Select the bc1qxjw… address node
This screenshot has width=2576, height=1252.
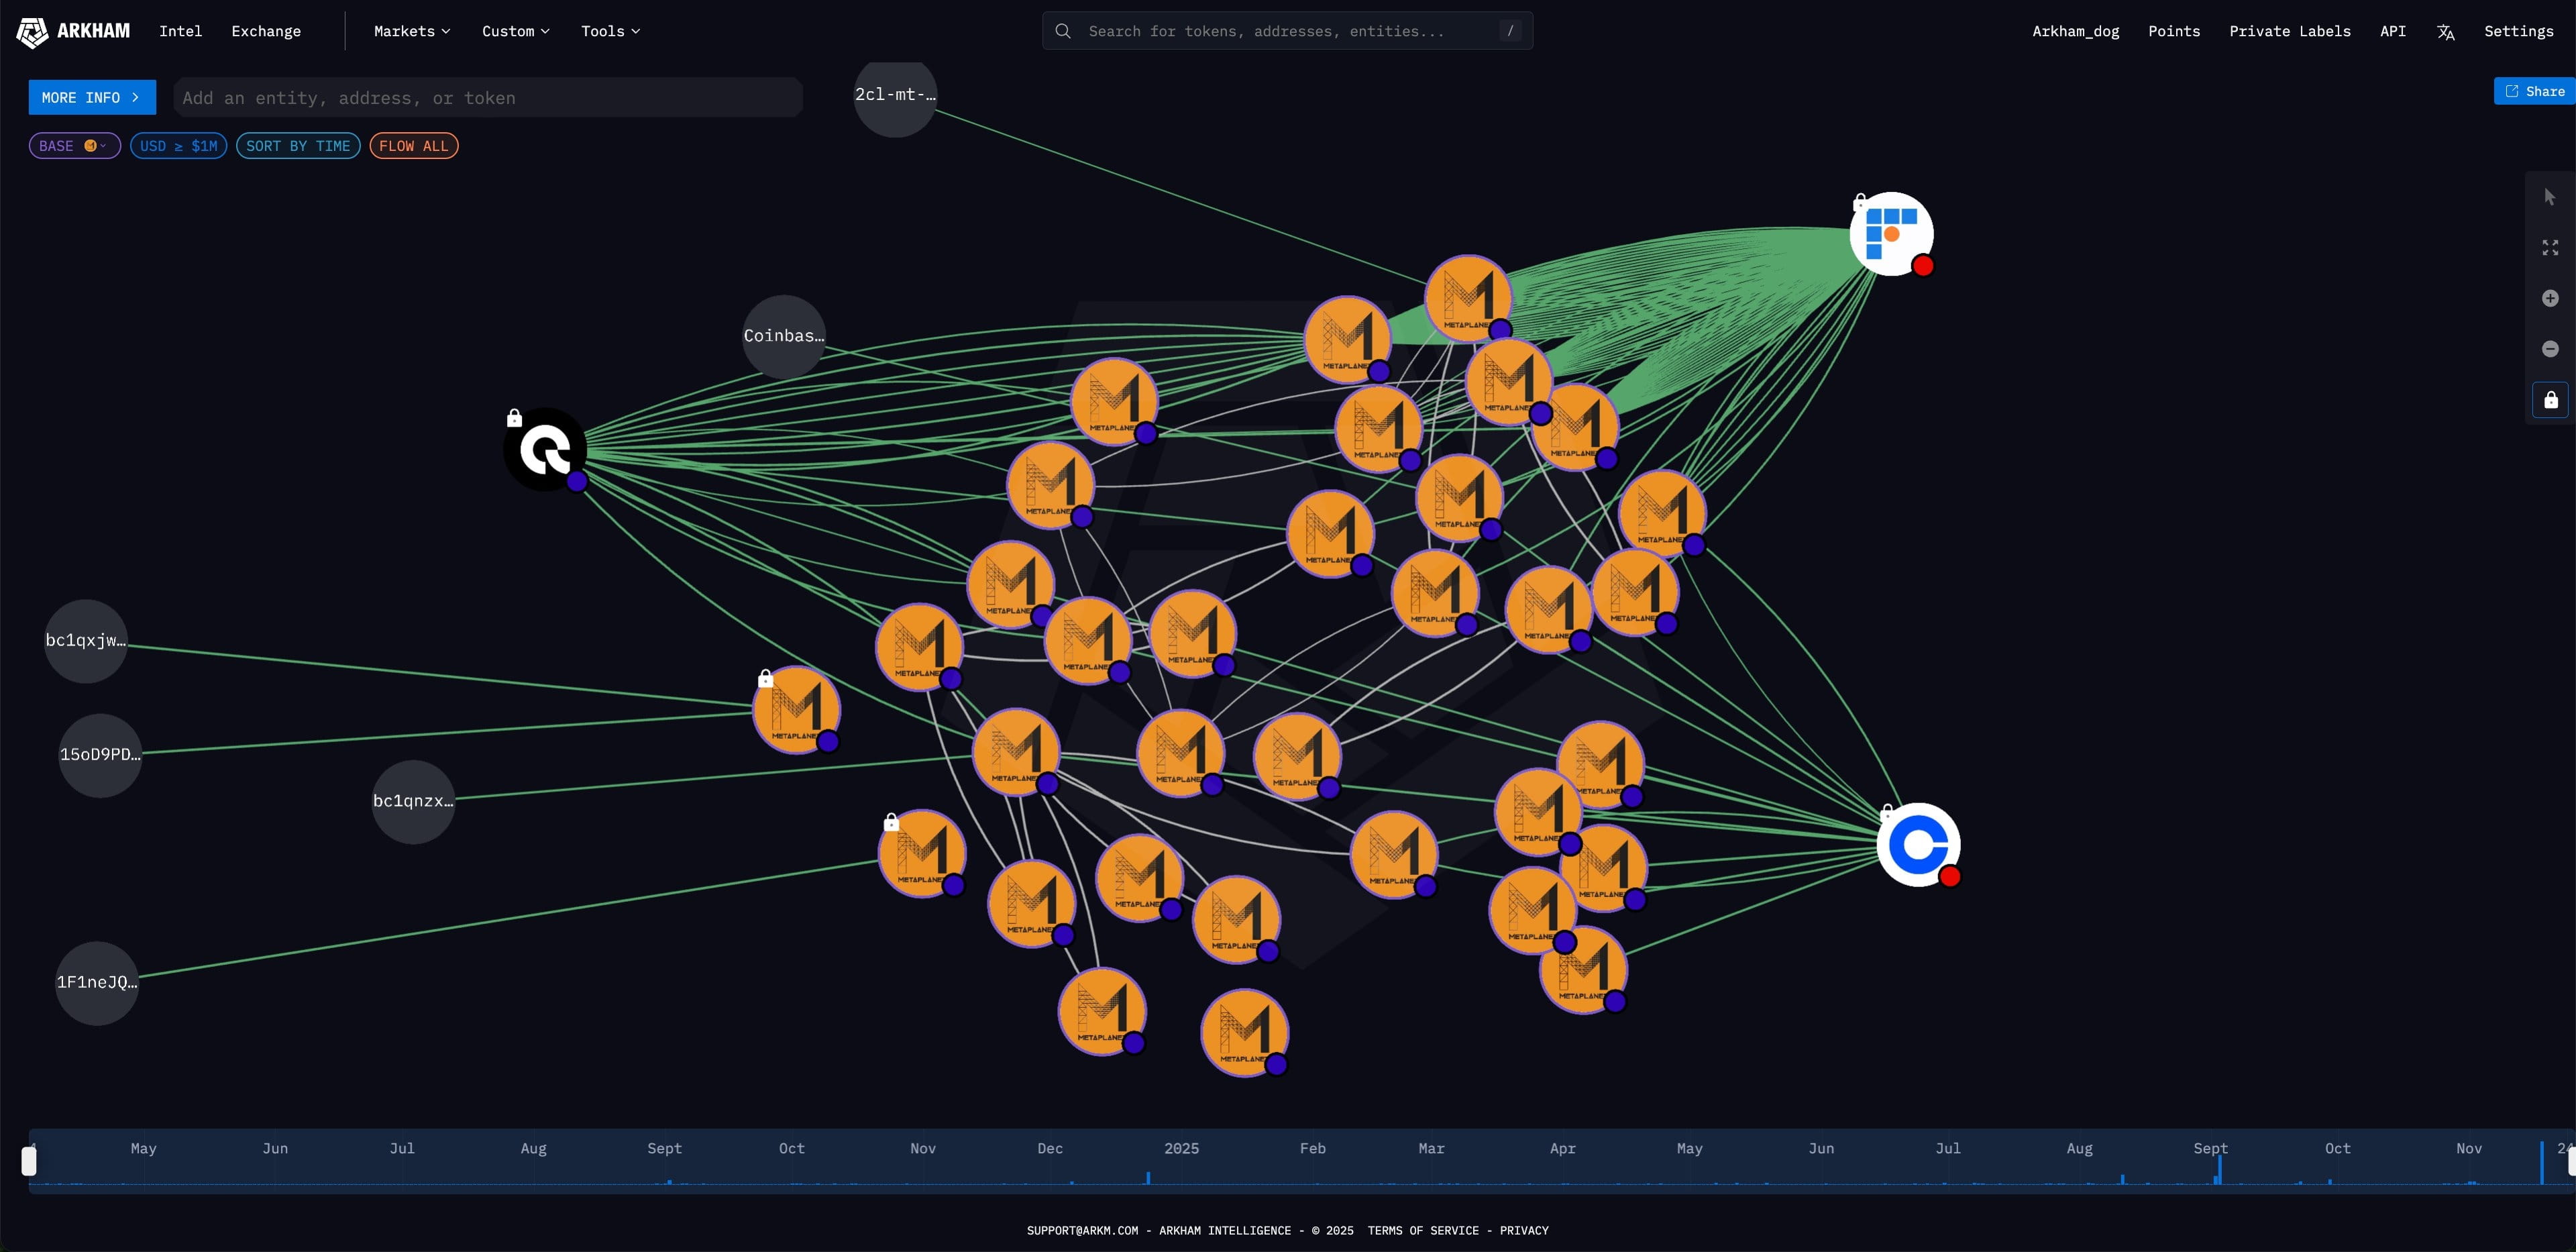click(86, 641)
